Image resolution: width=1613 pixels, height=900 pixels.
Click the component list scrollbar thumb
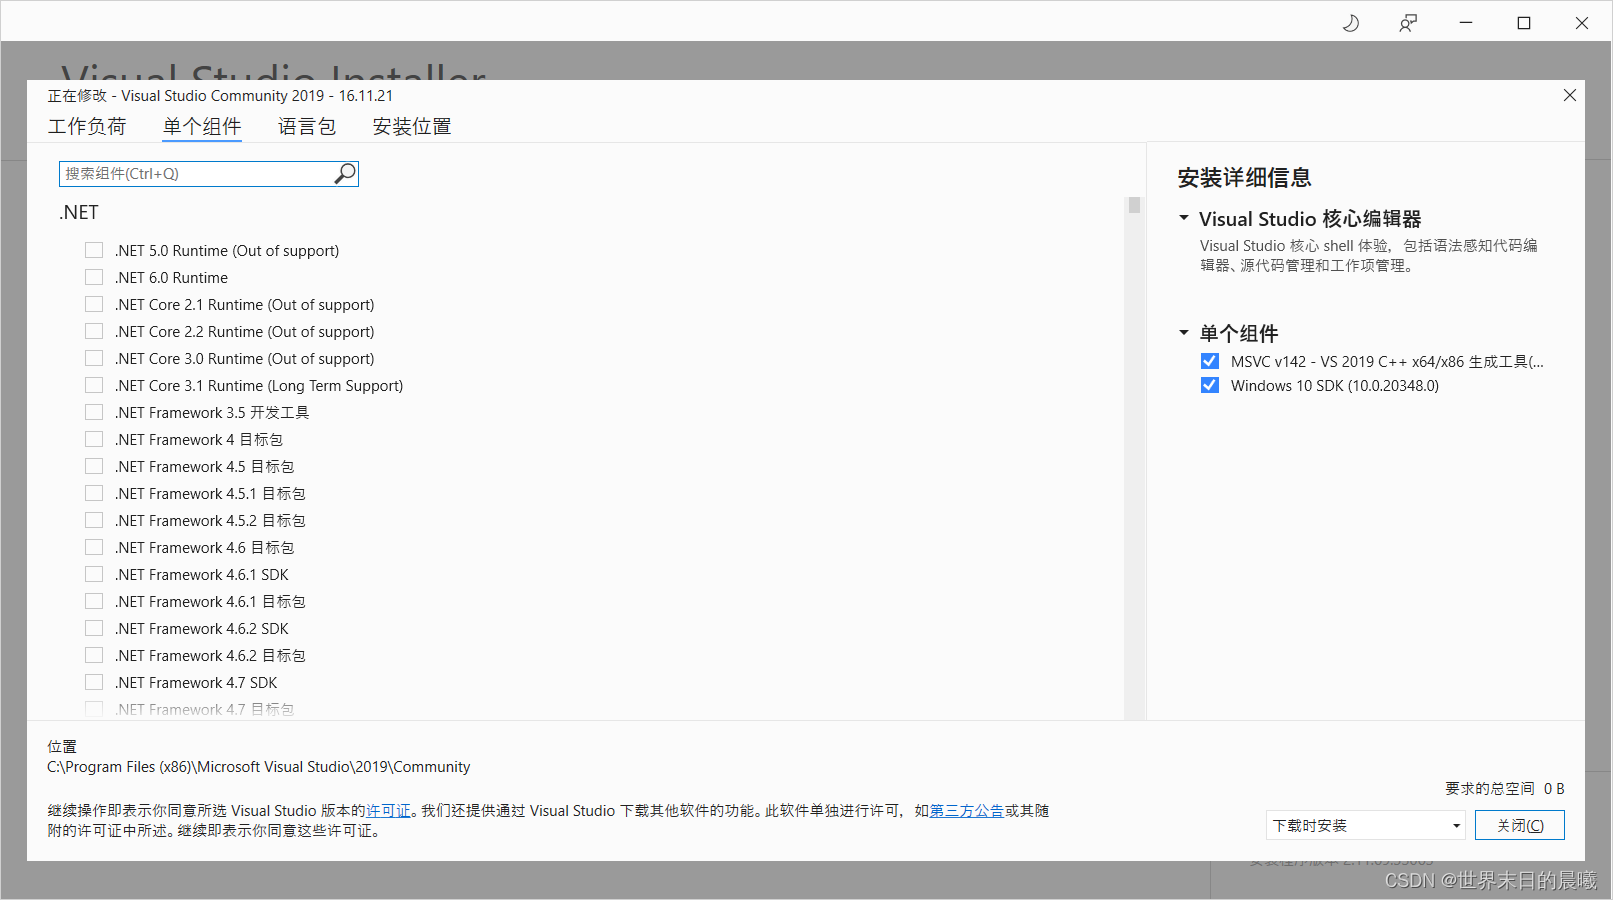pyautogui.click(x=1134, y=205)
